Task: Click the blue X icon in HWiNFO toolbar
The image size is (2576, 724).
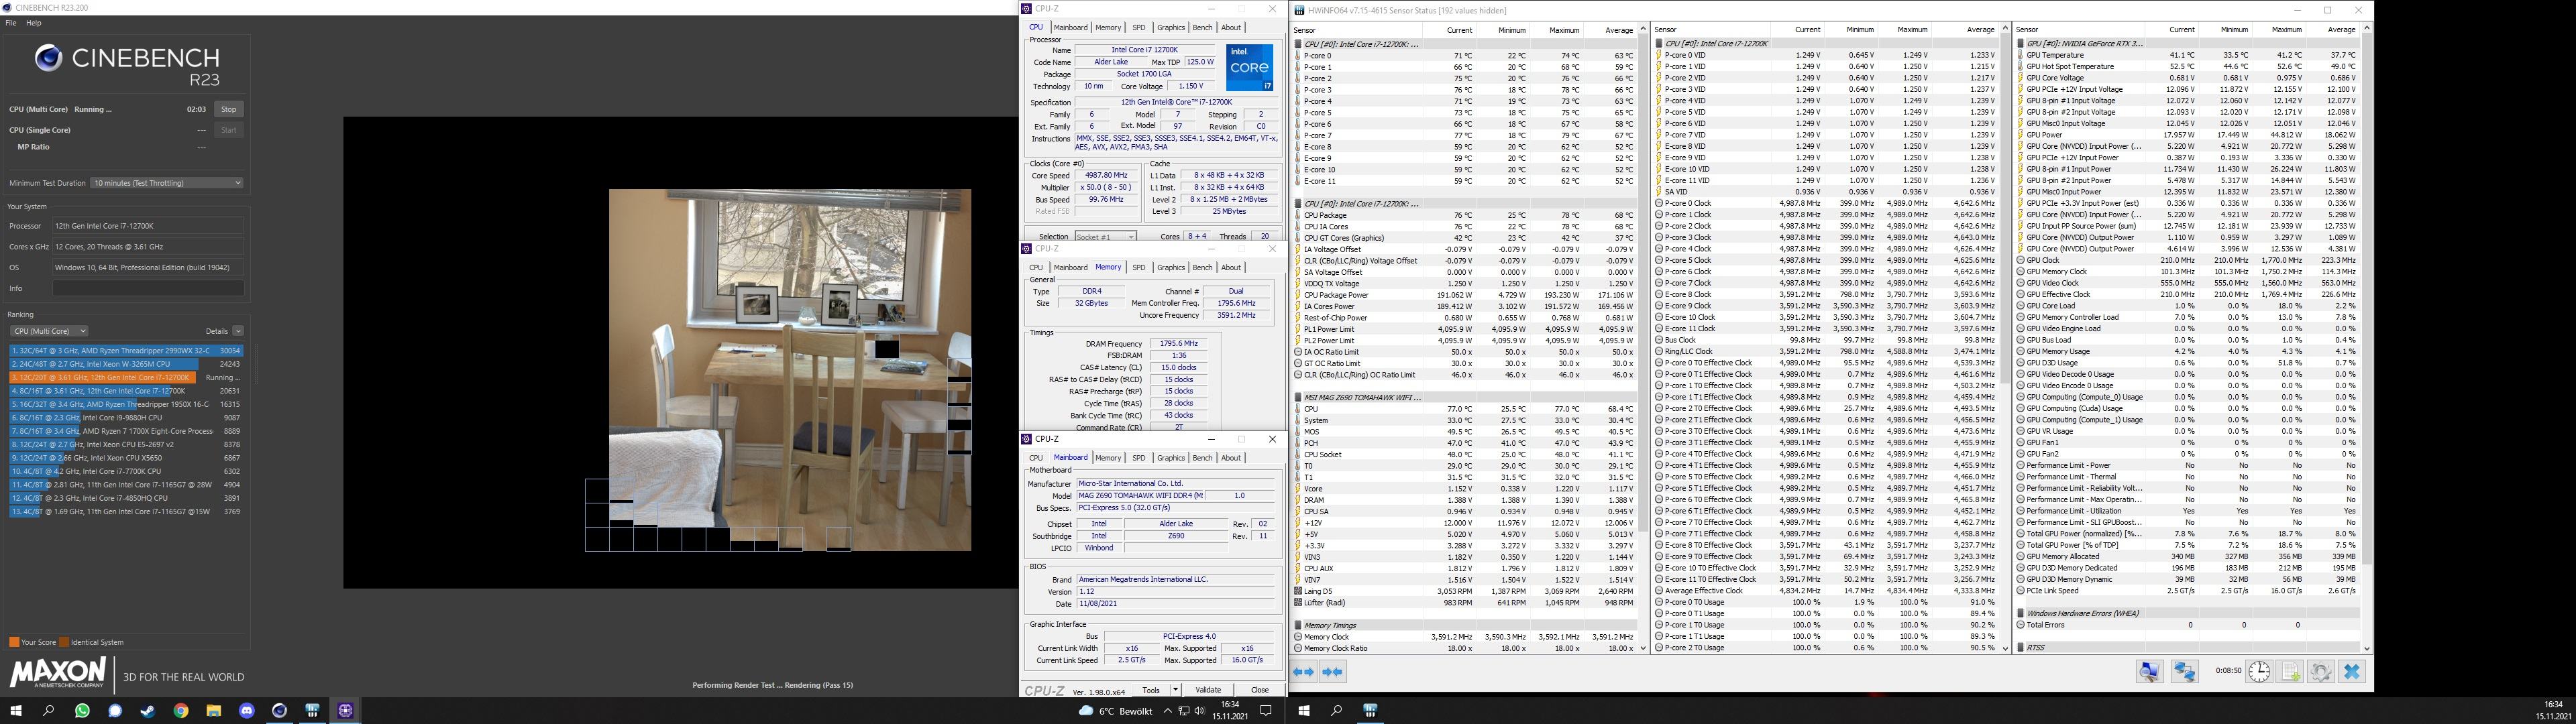Action: tap(2352, 672)
